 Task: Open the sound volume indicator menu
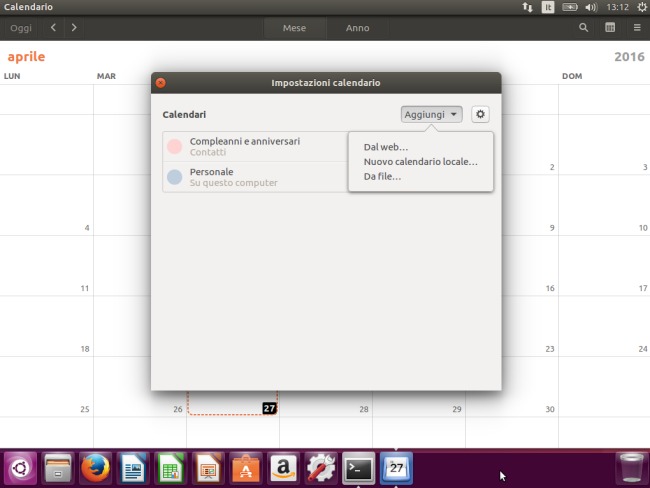(x=591, y=7)
